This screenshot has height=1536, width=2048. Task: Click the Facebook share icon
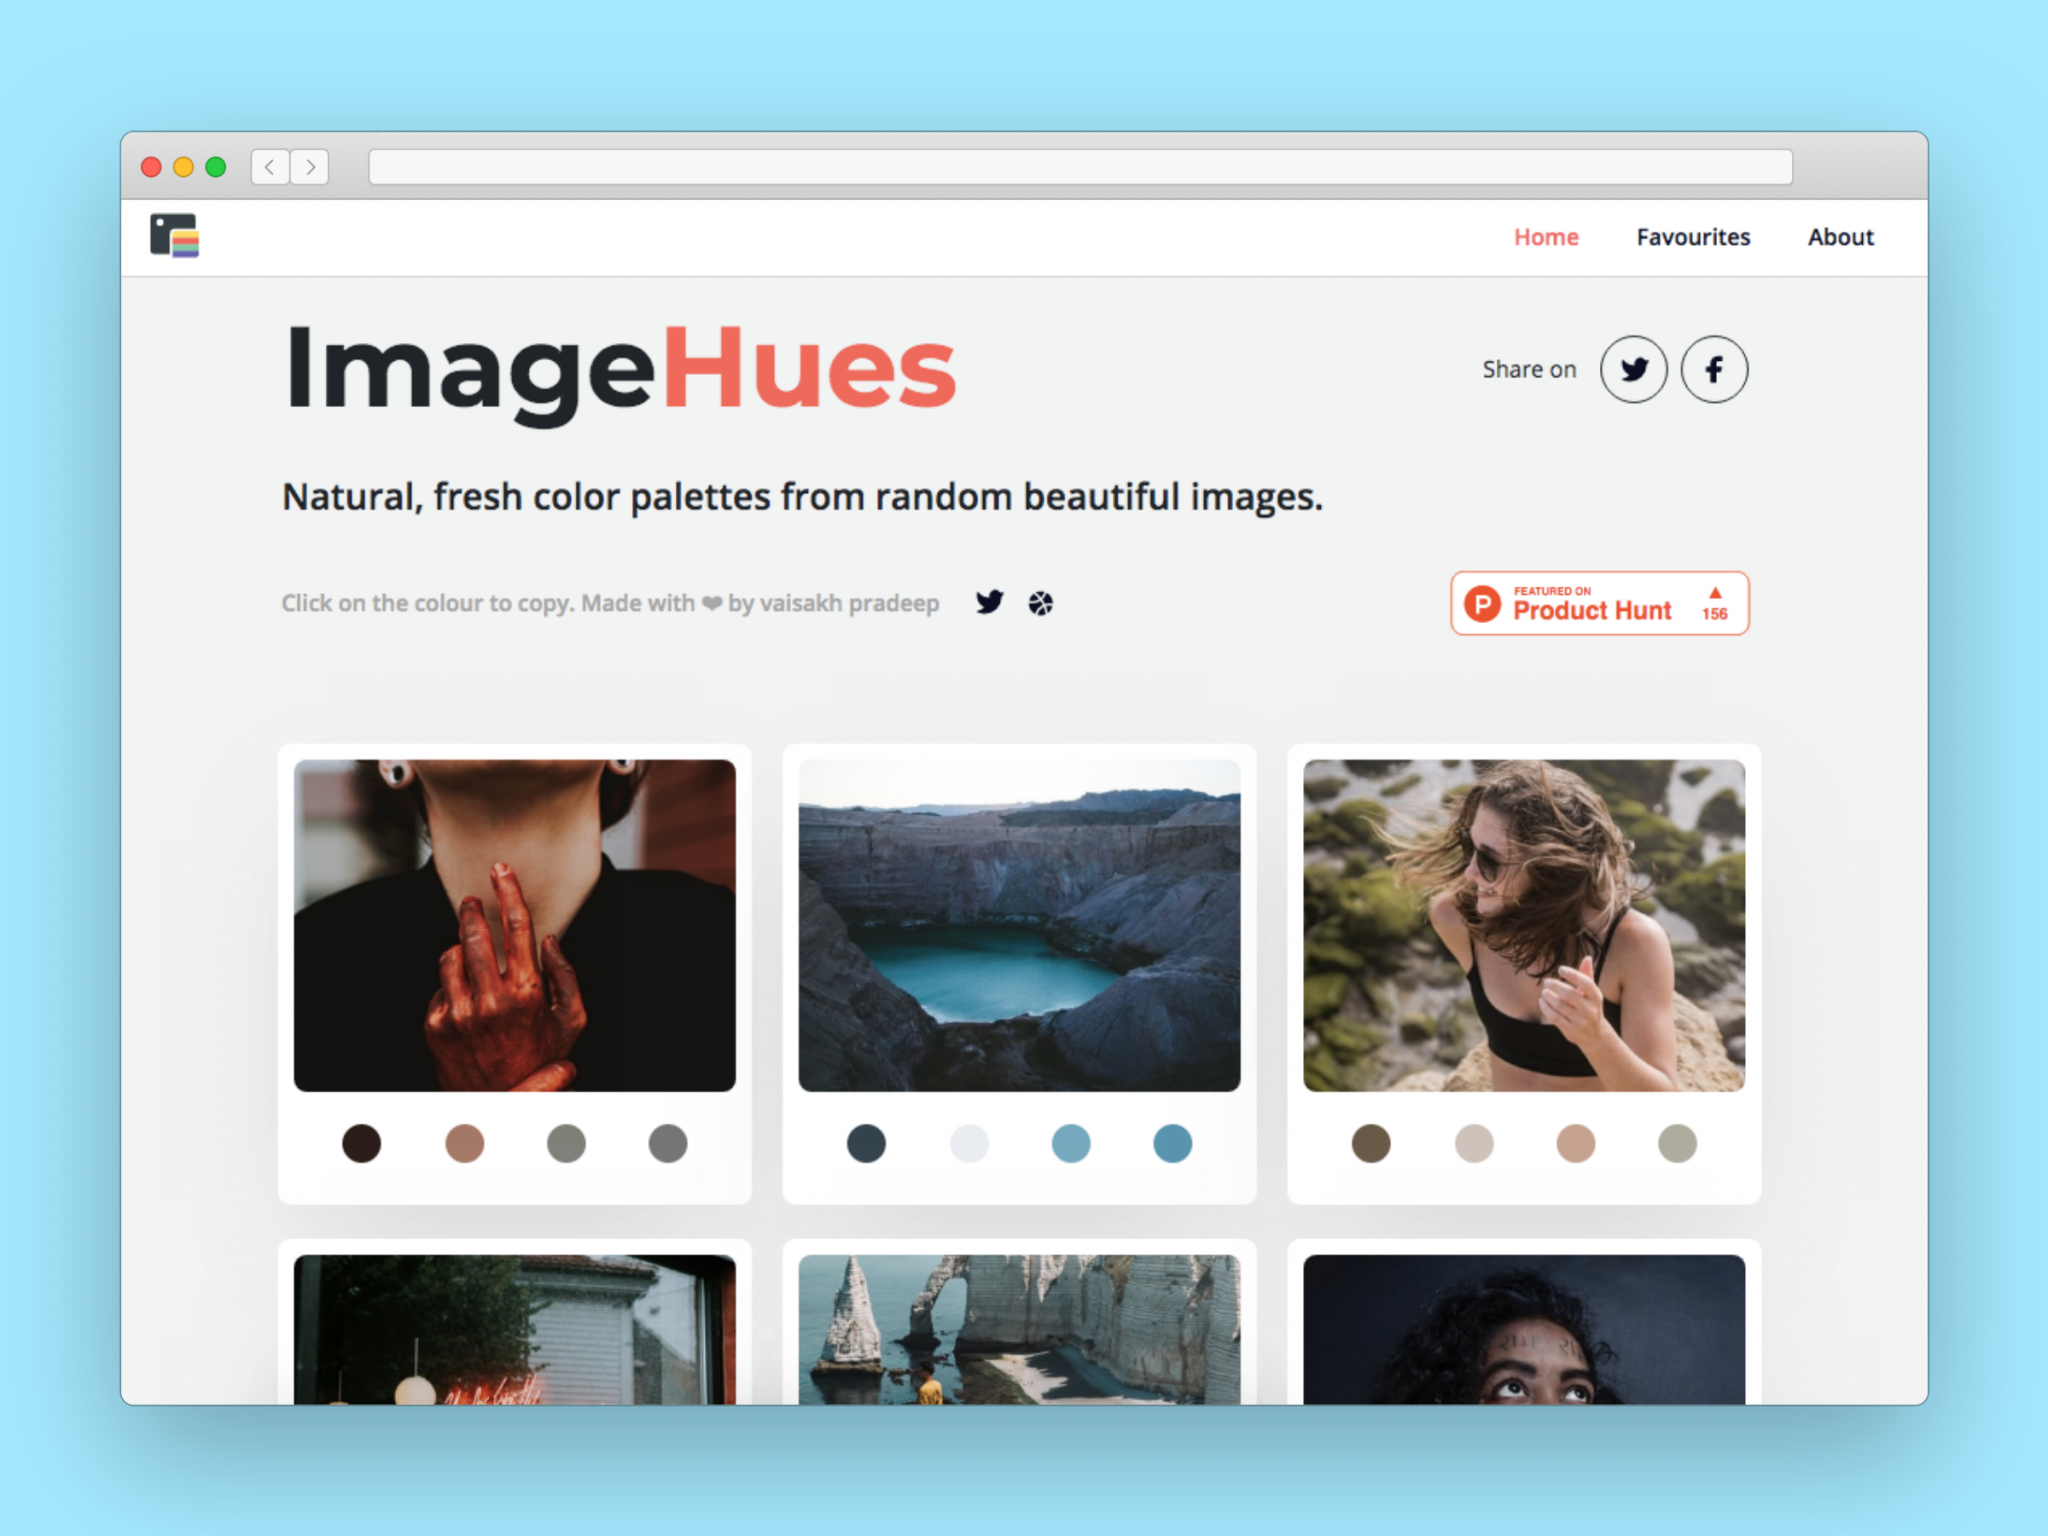pyautogui.click(x=1714, y=368)
